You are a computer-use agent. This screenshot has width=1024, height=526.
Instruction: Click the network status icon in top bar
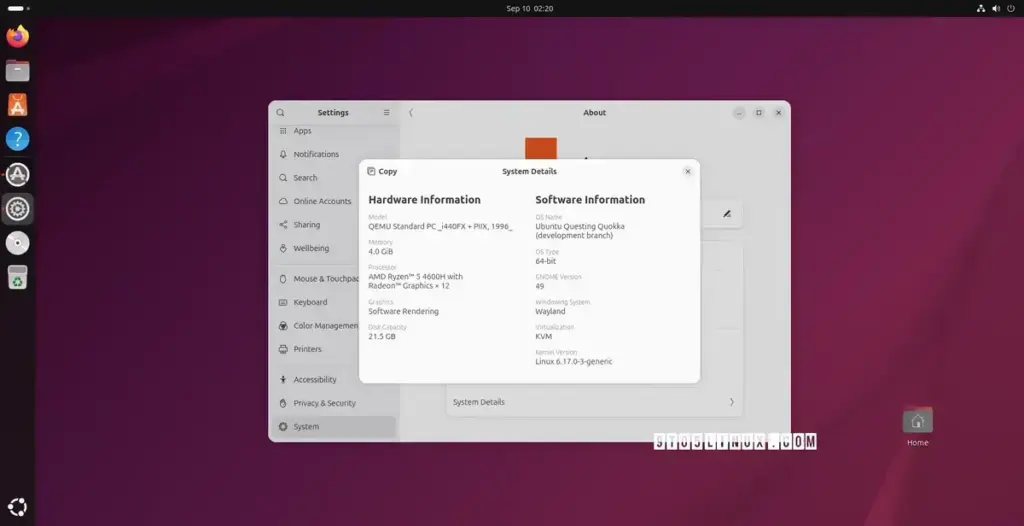[x=980, y=8]
